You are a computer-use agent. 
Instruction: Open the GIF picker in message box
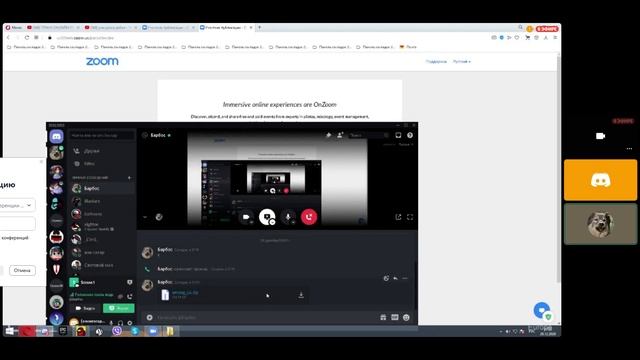tap(395, 317)
